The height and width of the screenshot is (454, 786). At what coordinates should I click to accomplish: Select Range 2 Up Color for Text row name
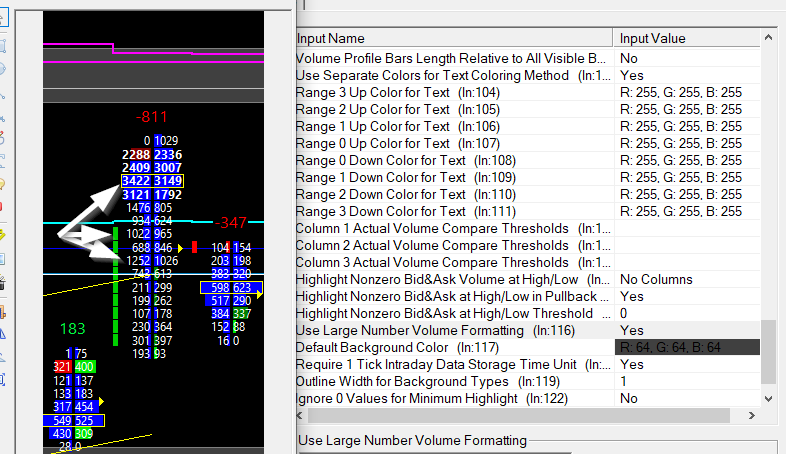[x=455, y=109]
